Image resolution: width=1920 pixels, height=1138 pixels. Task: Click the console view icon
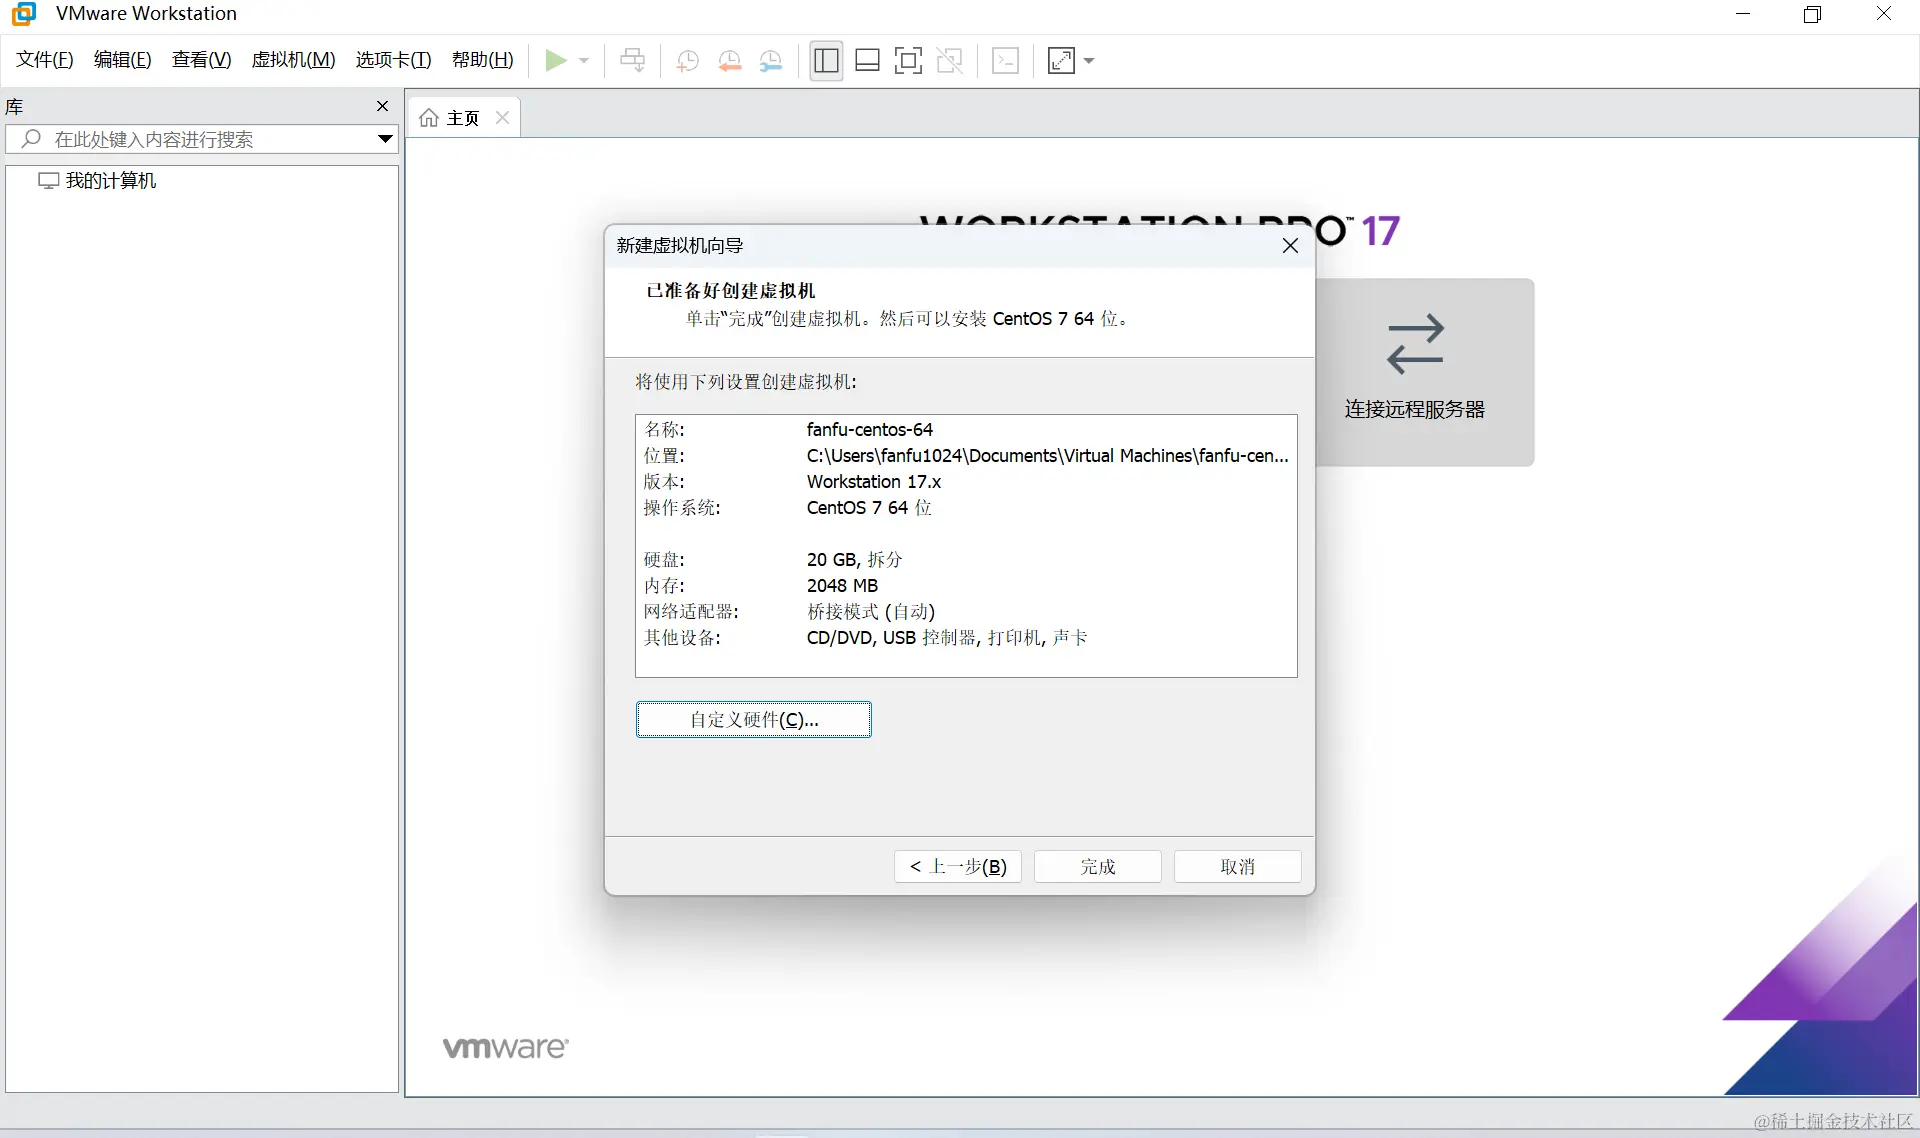(x=1005, y=61)
